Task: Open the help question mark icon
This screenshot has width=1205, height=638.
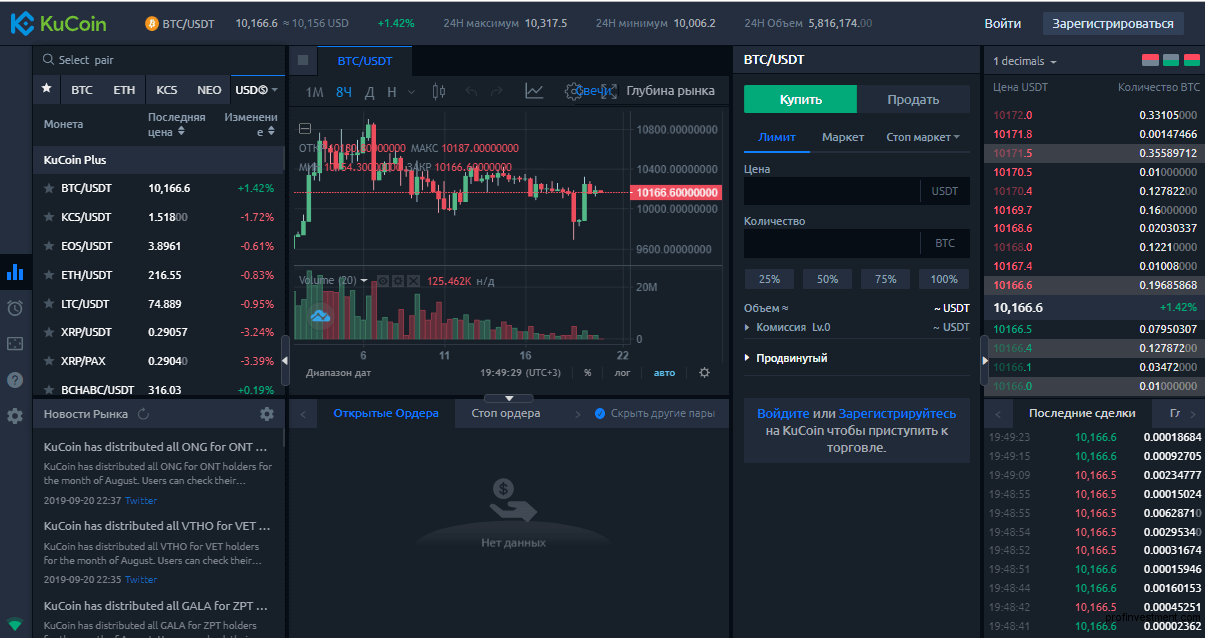Action: click(15, 380)
